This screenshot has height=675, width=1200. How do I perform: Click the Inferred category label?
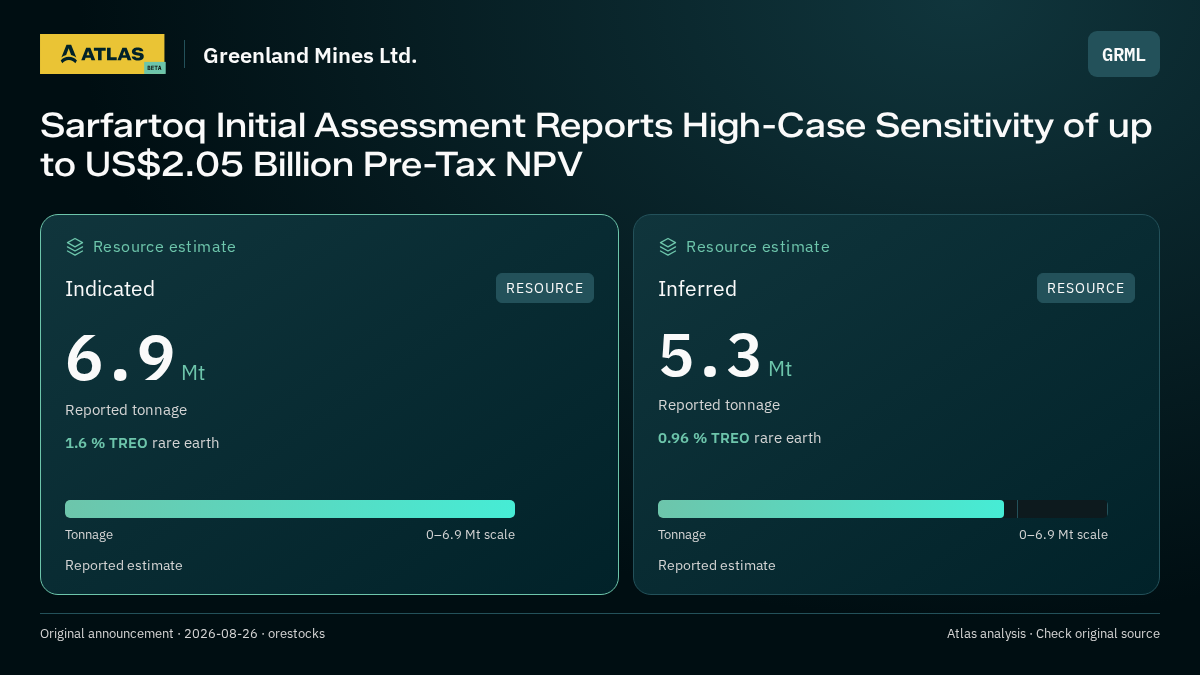[697, 289]
